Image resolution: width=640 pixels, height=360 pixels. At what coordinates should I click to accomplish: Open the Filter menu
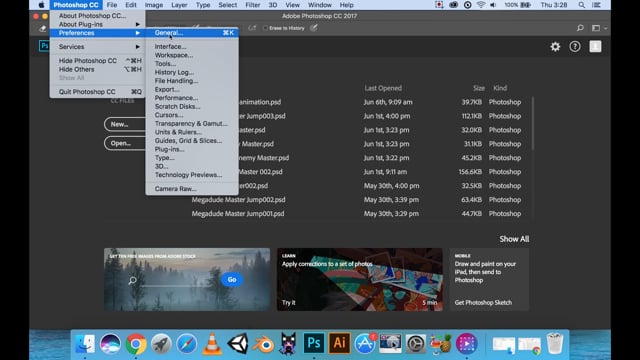pos(253,5)
